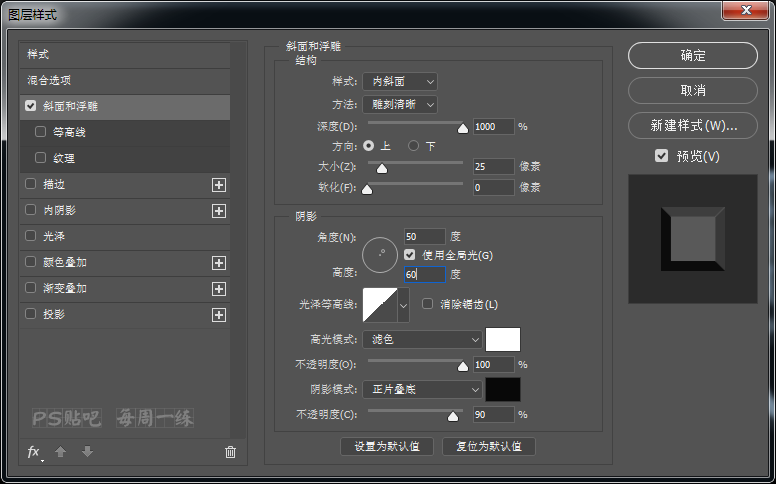Select the 下 direction radio button
The image size is (776, 484).
pos(413,145)
